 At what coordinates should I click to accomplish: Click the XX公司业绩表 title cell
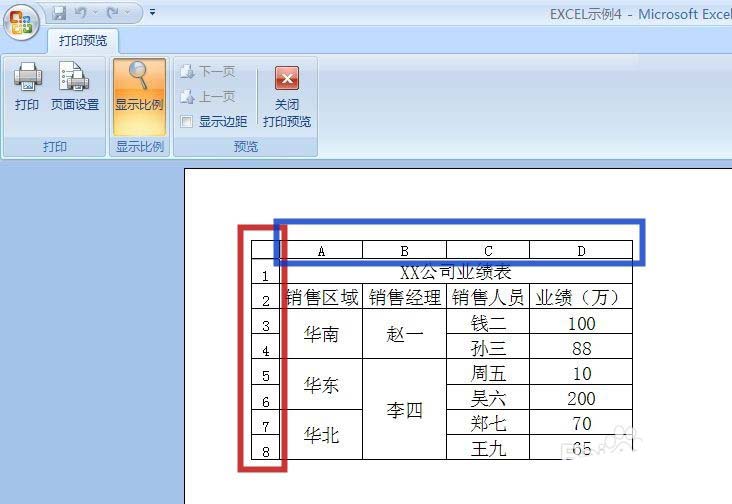456,272
